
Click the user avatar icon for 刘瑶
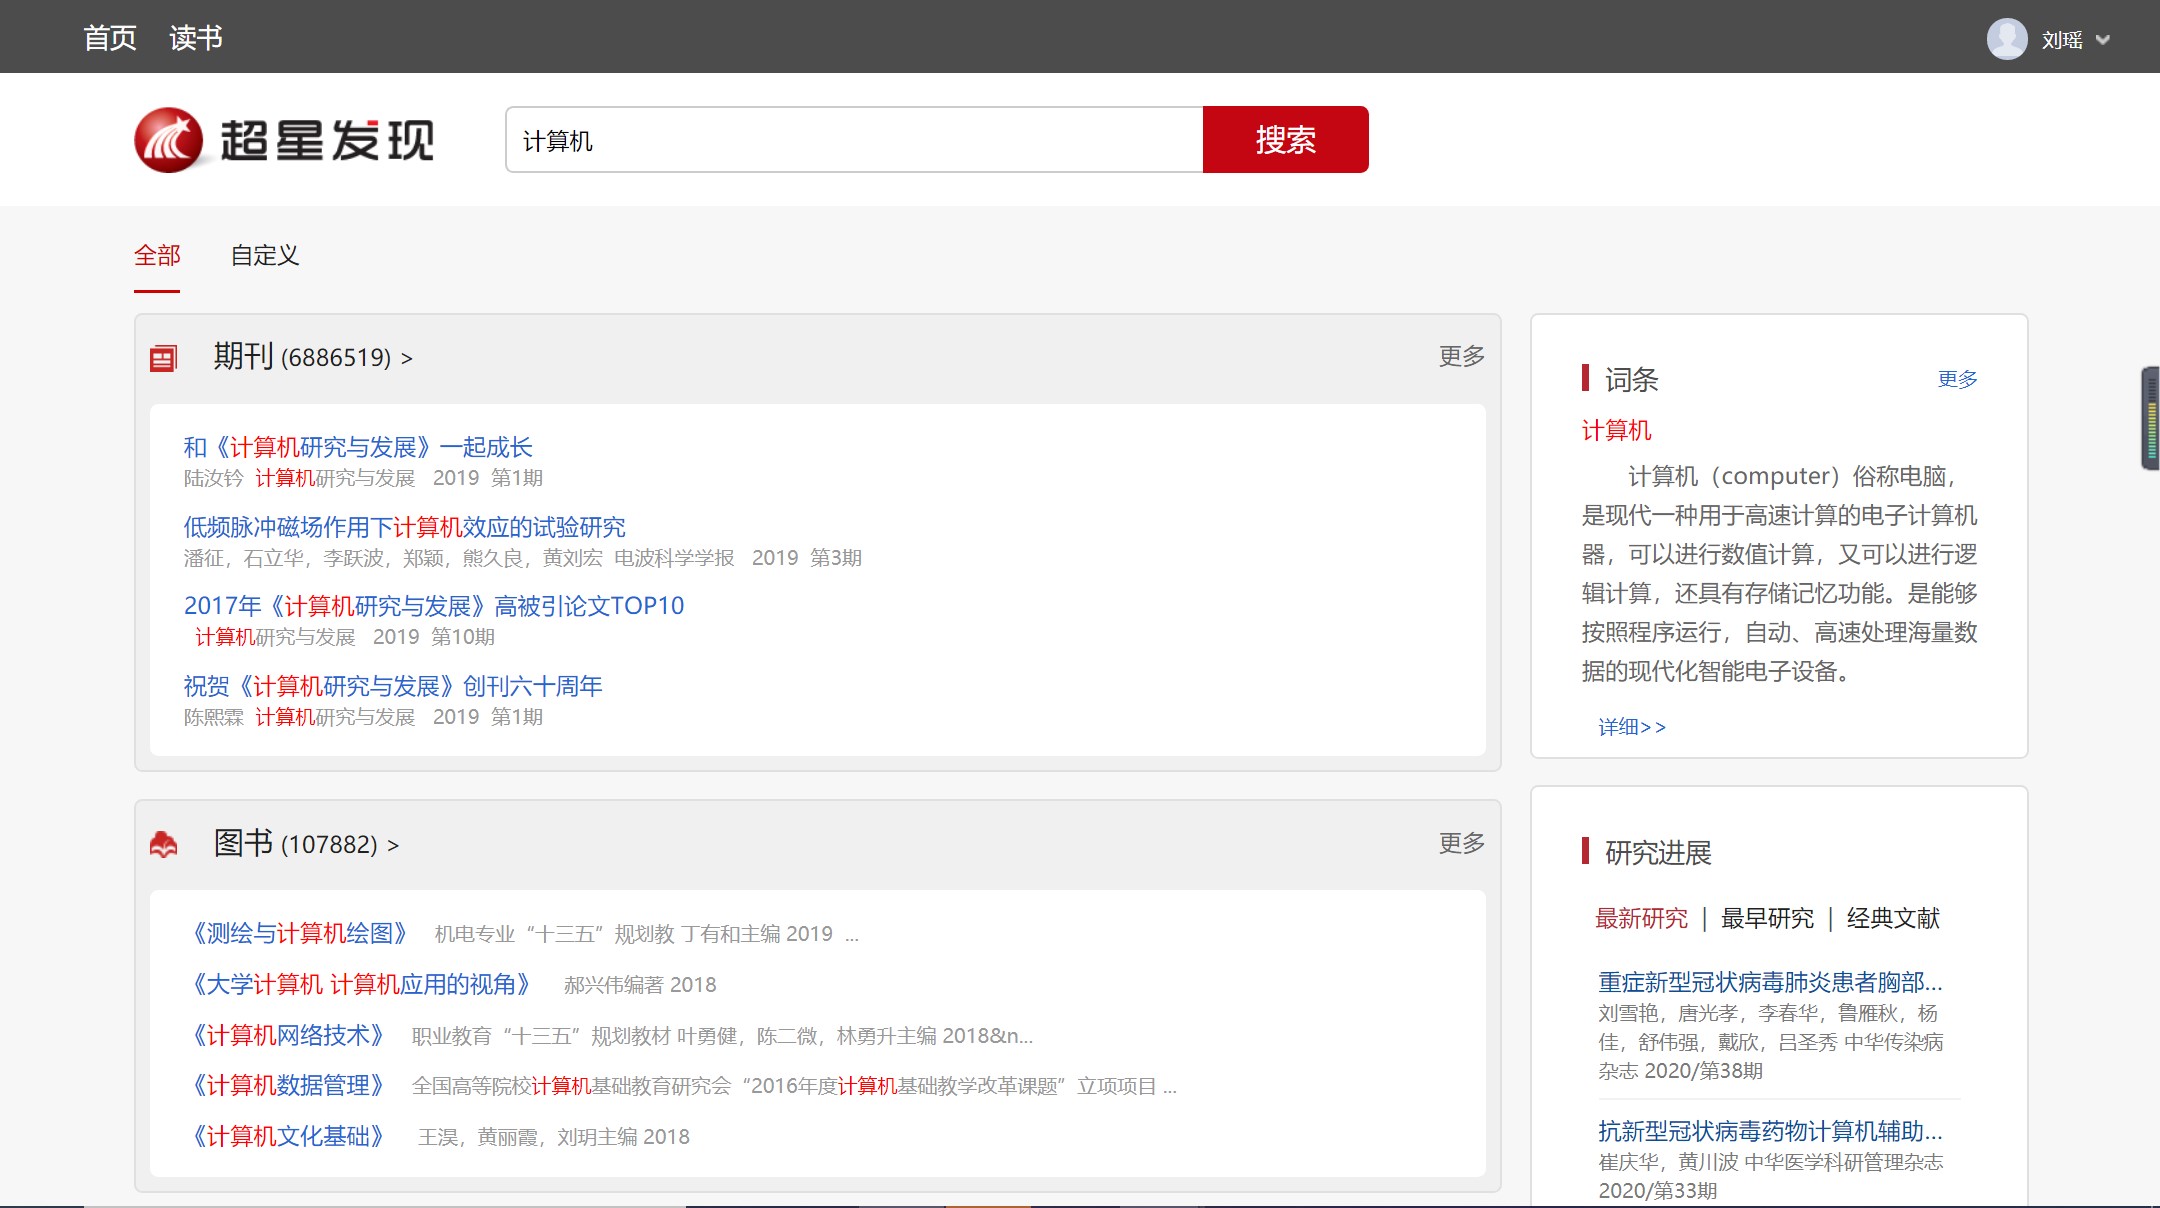[2006, 40]
